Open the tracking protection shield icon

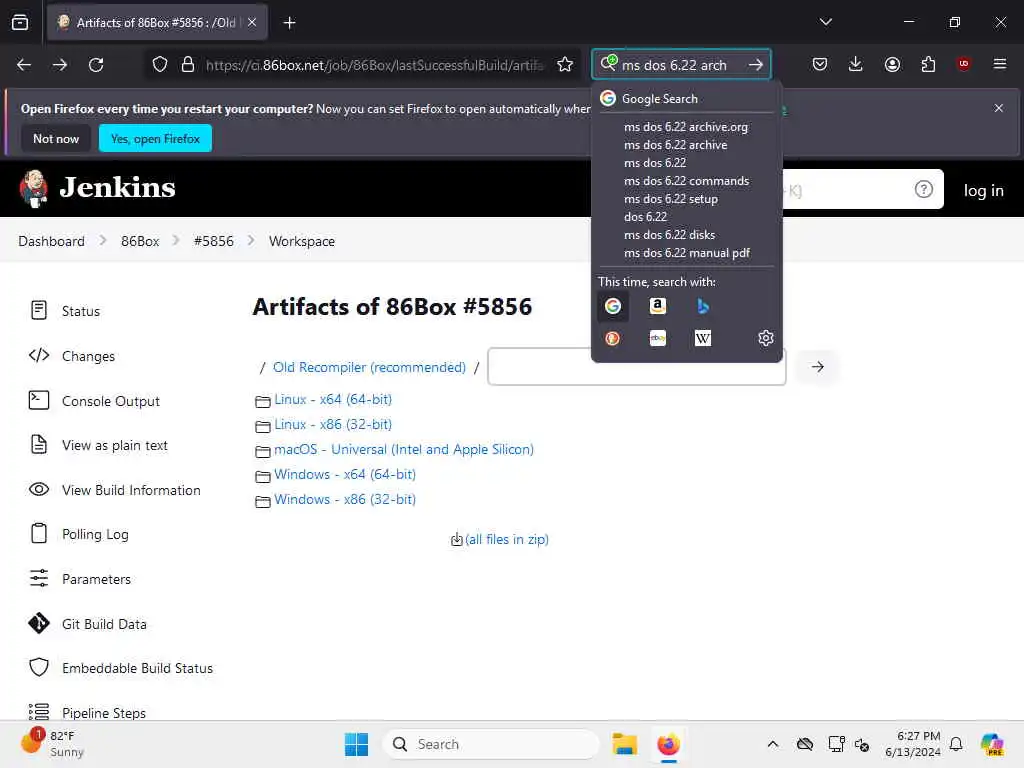(x=160, y=65)
